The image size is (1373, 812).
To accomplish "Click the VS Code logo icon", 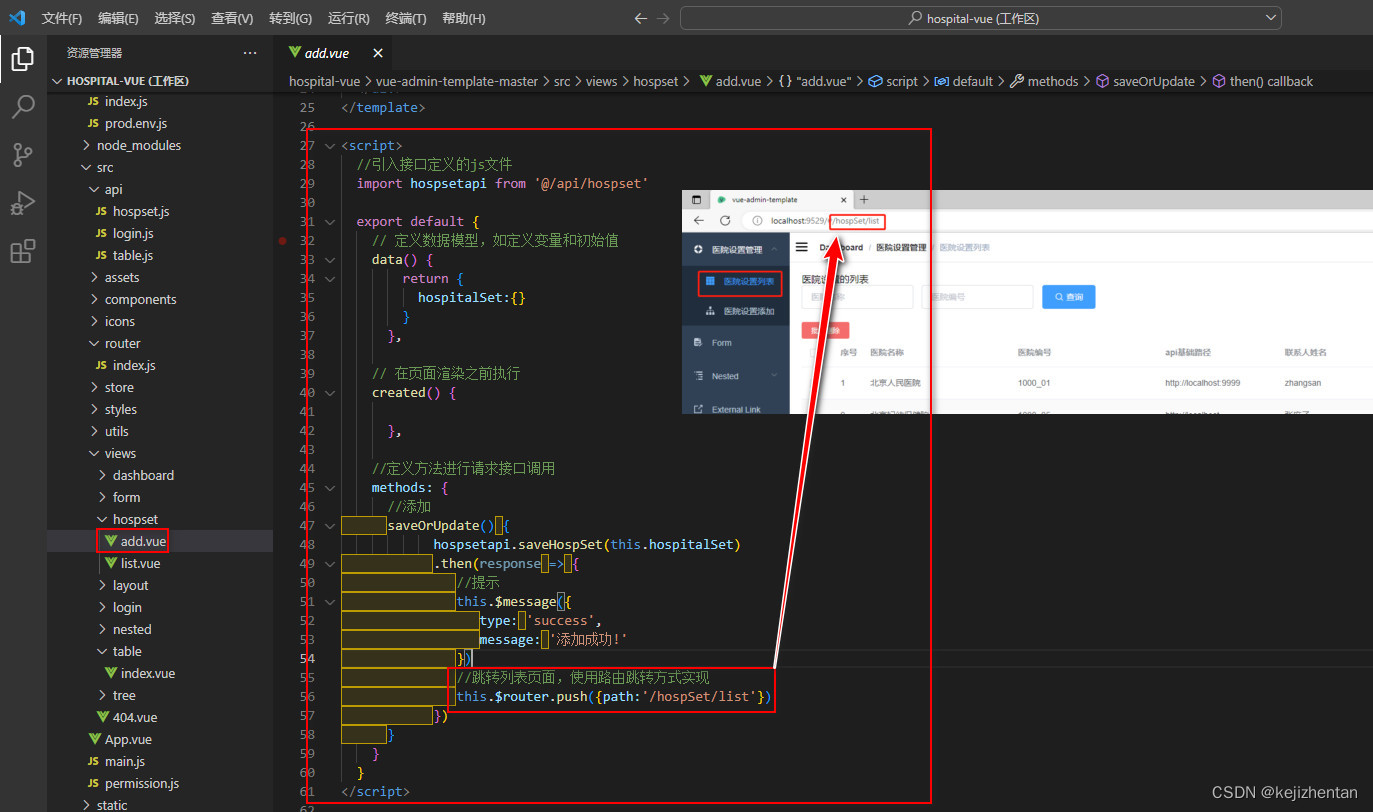I will (x=17, y=18).
